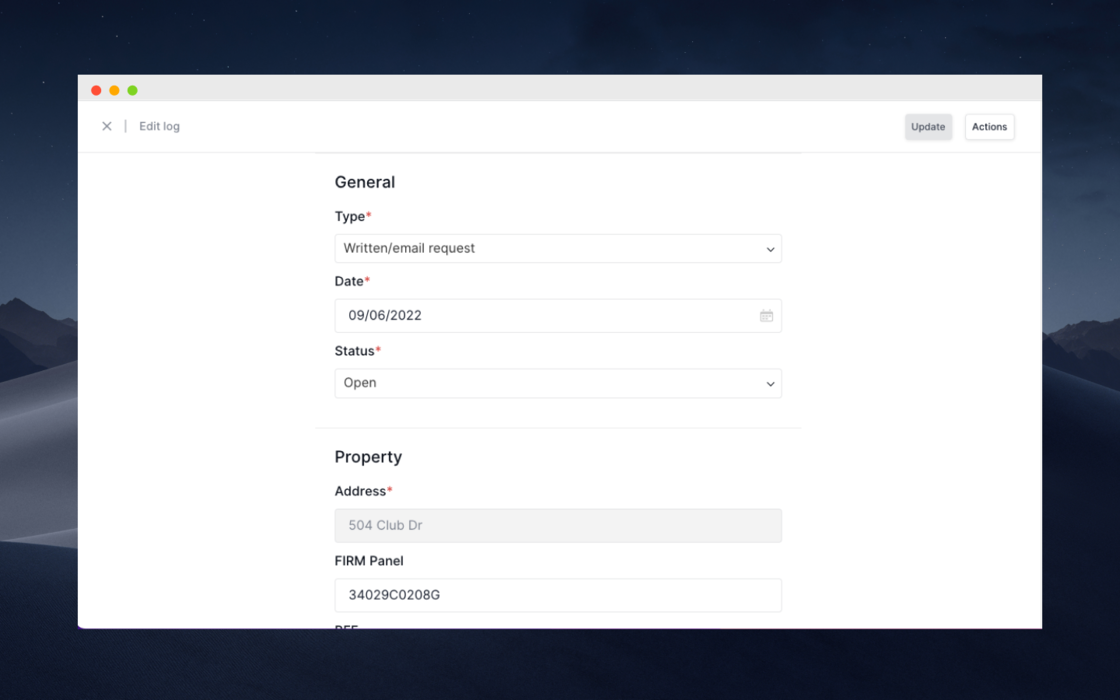Click the Property section heading
The width and height of the screenshot is (1120, 700).
(x=368, y=456)
